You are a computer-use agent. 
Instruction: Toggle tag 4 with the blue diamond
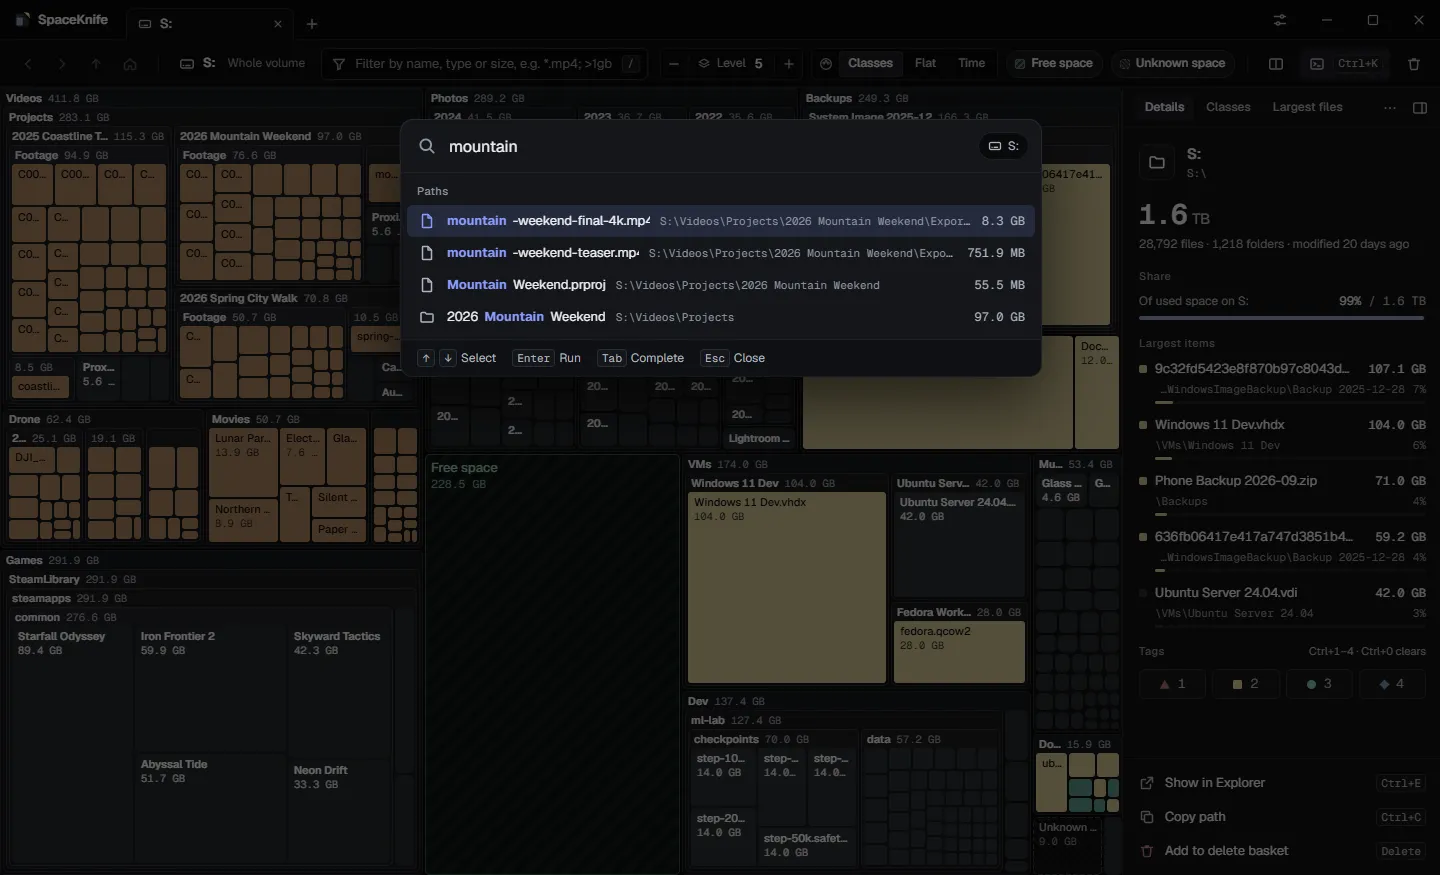click(1392, 684)
